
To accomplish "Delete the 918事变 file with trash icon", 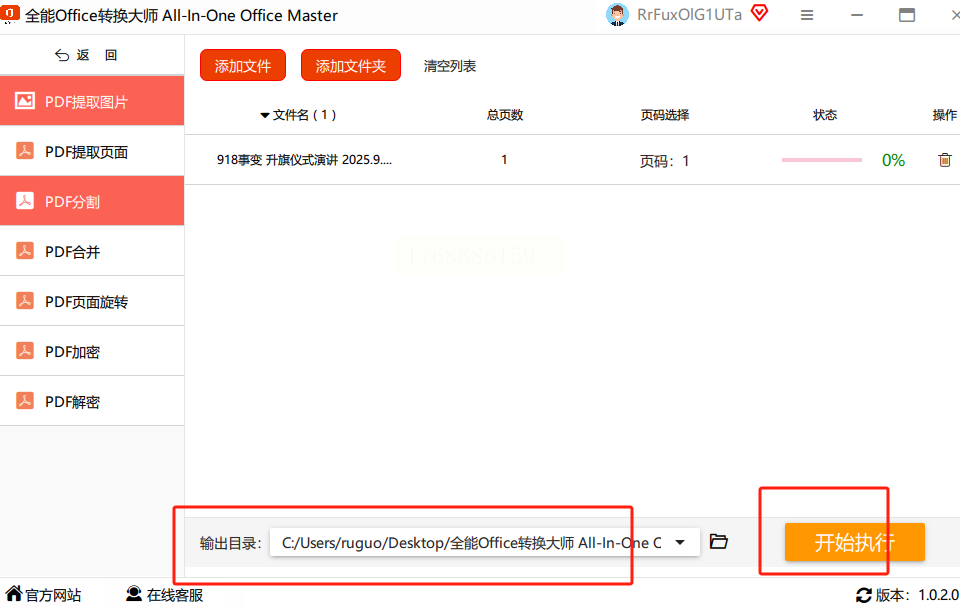I will point(945,160).
